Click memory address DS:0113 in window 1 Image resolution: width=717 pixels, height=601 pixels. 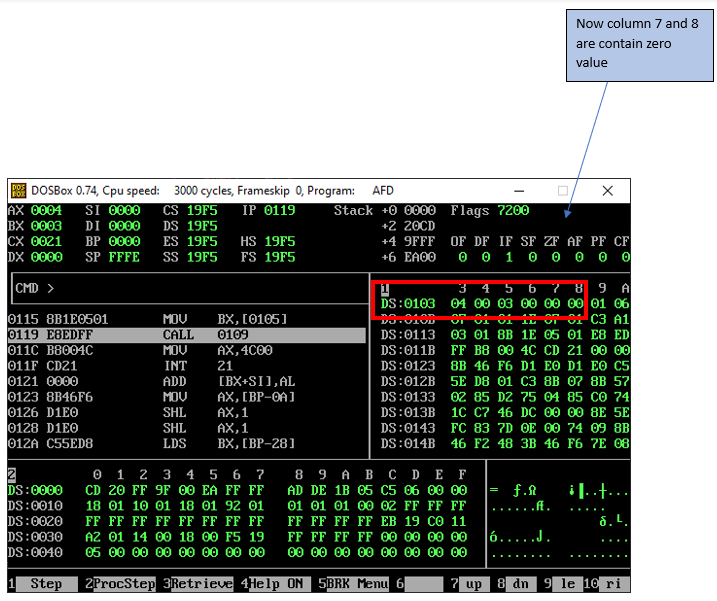(408, 335)
